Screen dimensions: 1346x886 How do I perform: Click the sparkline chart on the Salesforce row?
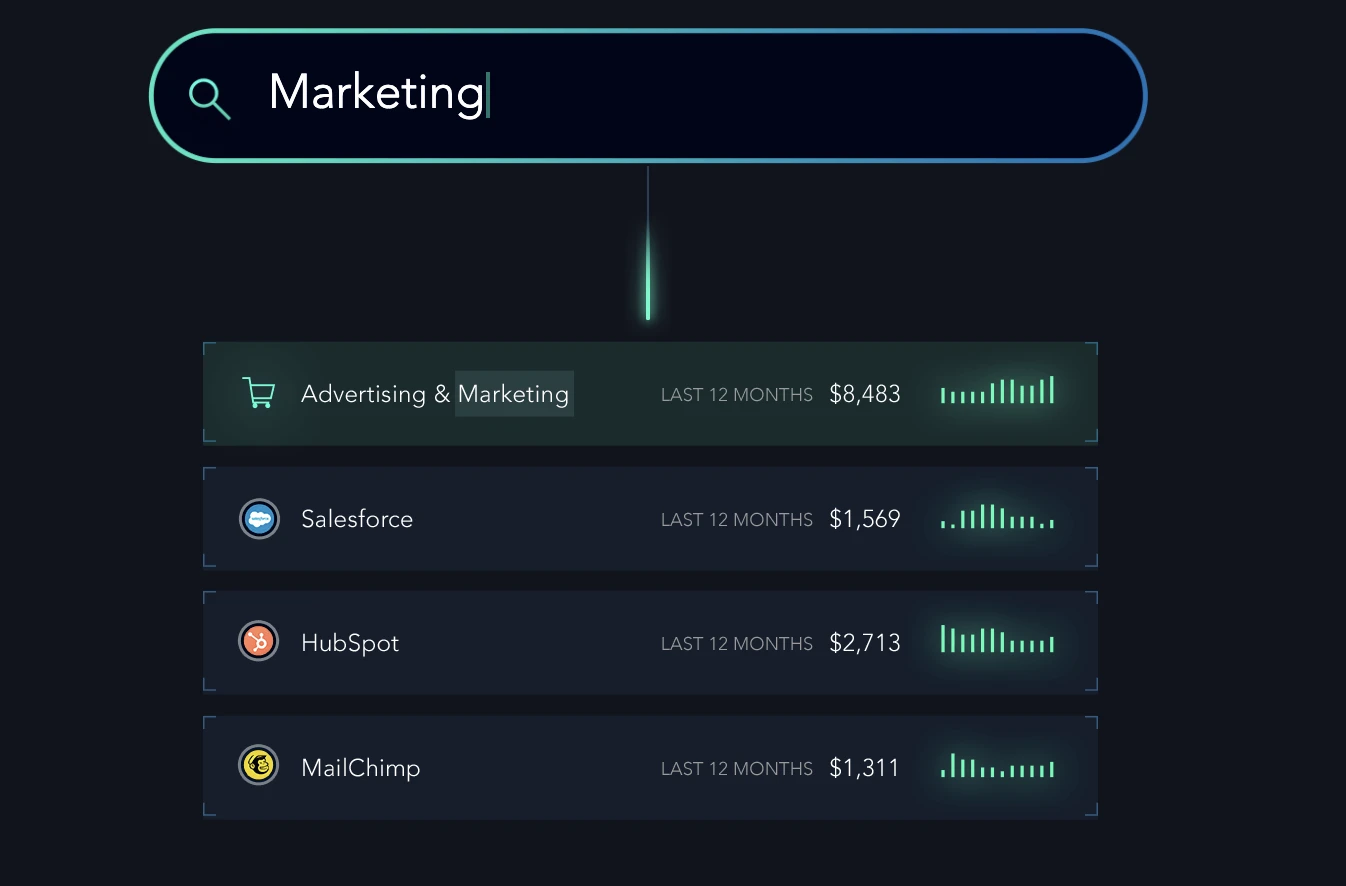coord(997,518)
